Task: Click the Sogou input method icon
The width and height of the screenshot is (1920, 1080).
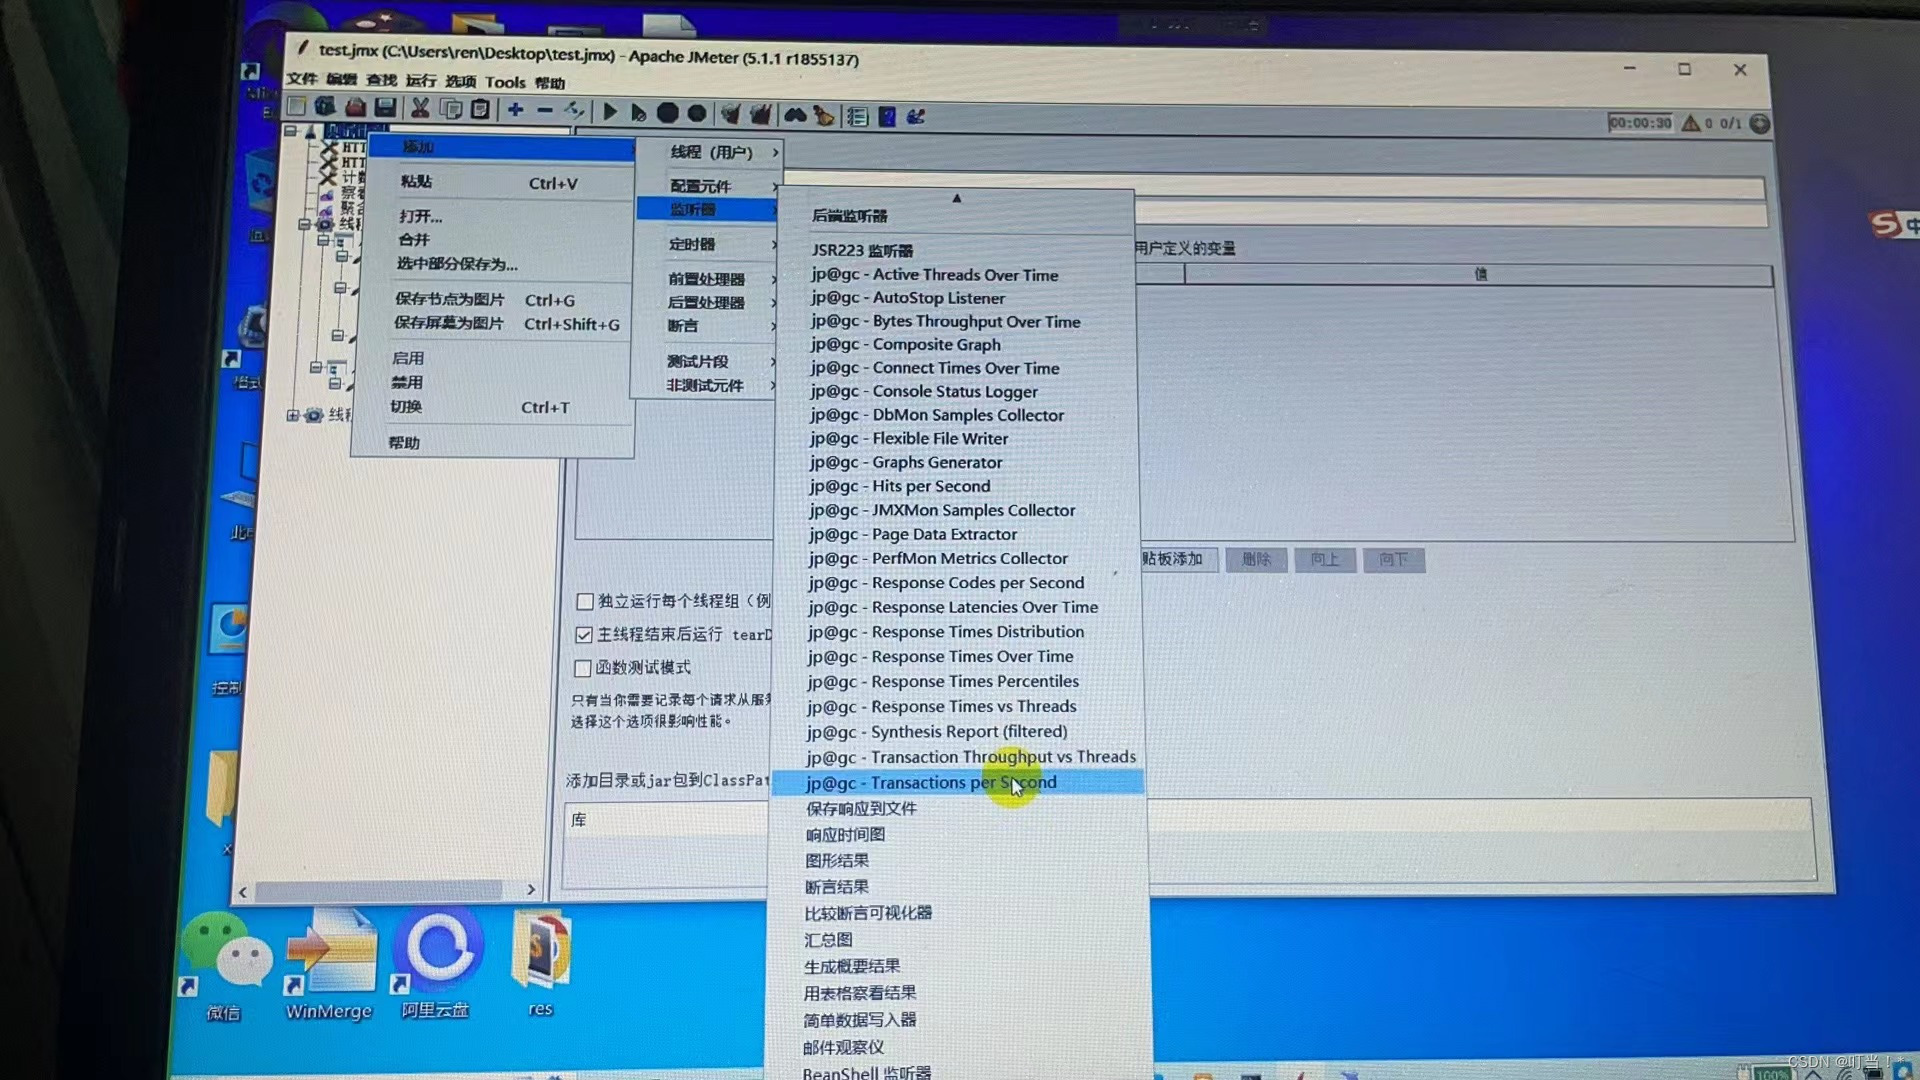Action: 1886,224
